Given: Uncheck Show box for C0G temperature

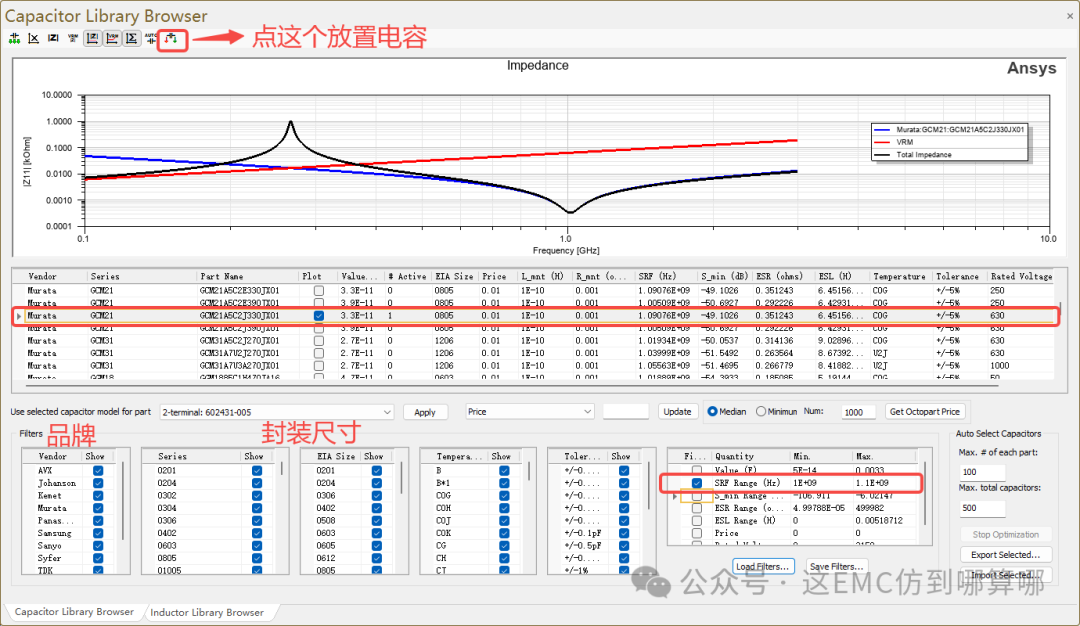Looking at the screenshot, I should 504,496.
